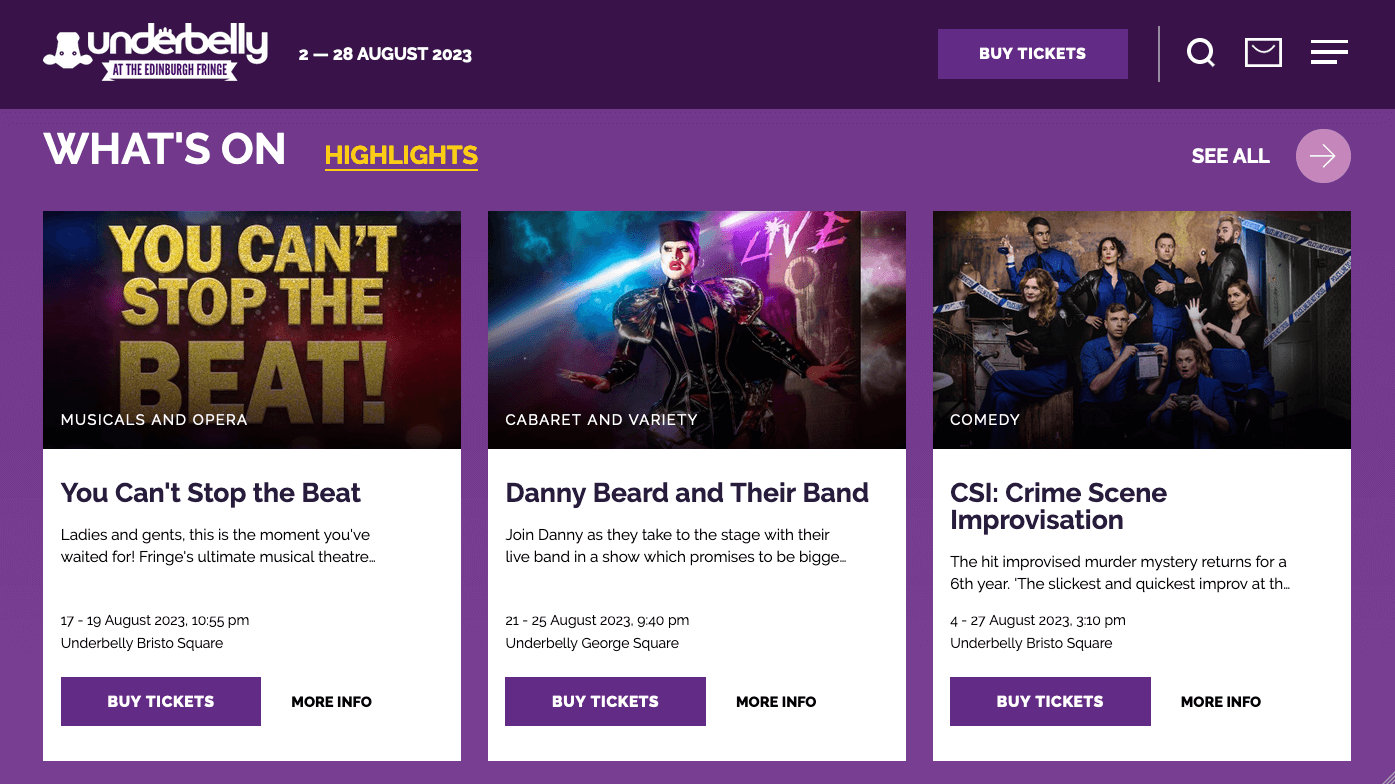Buy tickets for CSI: Crime Scene Improvisation
The width and height of the screenshot is (1395, 784).
[1050, 702]
